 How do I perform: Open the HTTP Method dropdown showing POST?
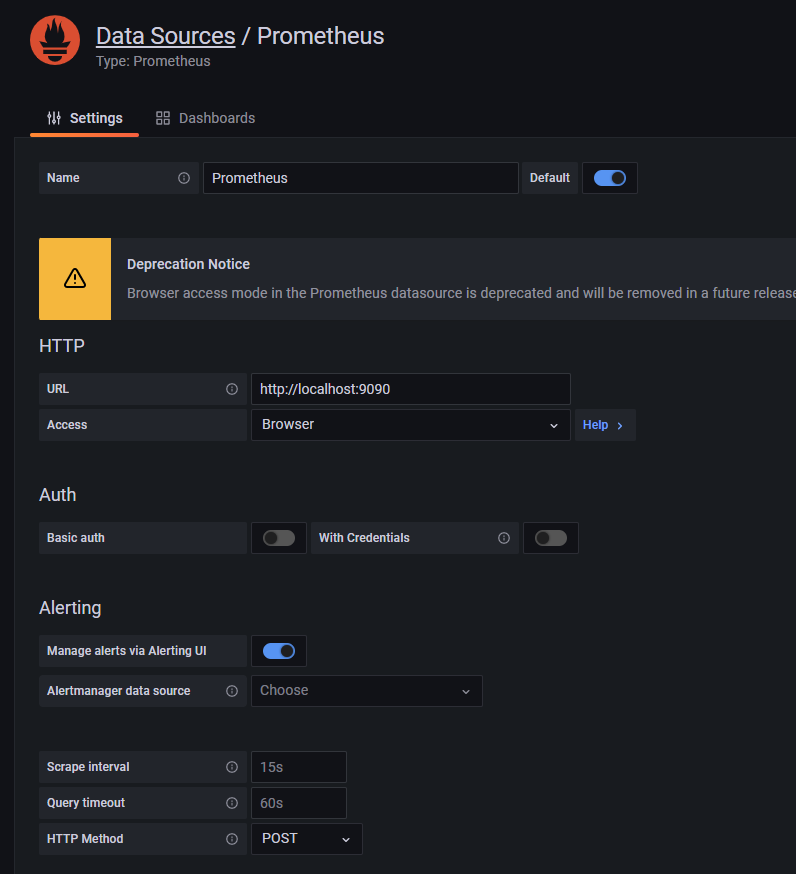307,839
